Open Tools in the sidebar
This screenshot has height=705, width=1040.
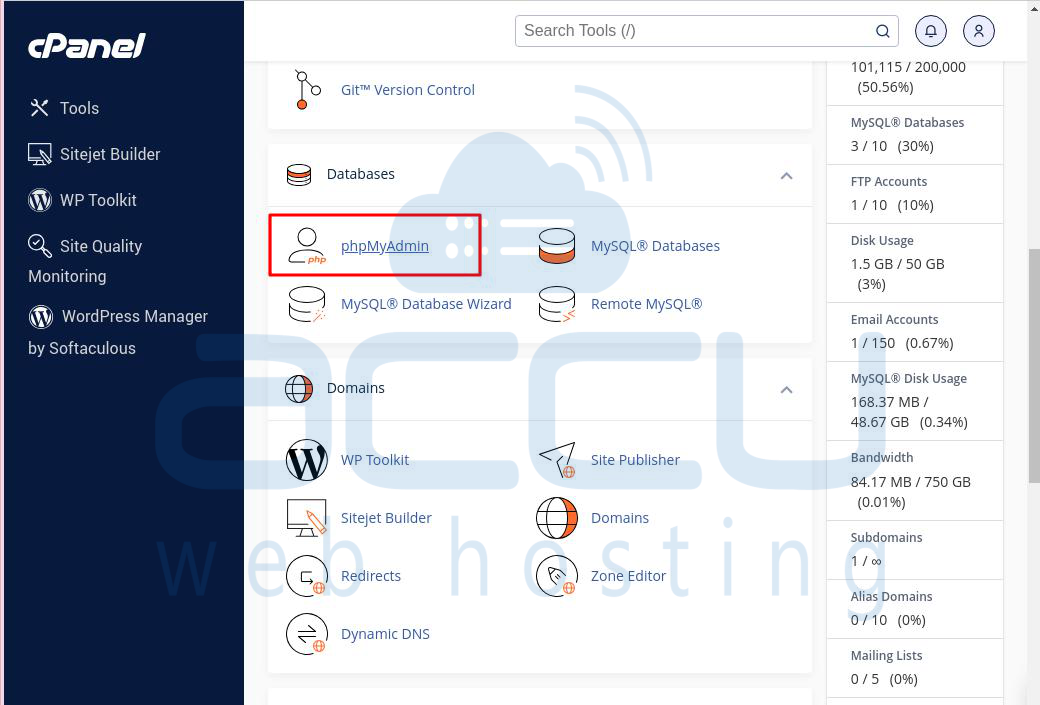(64, 108)
